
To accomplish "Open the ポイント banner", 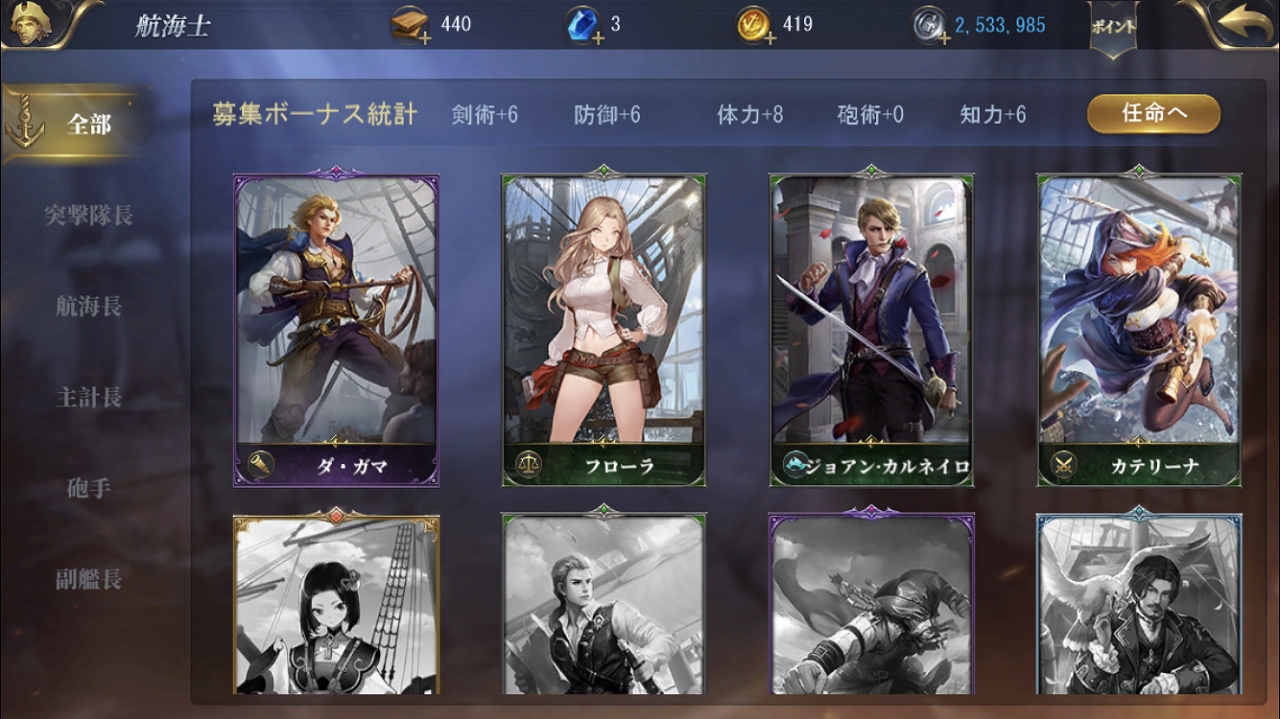I will (x=1113, y=28).
